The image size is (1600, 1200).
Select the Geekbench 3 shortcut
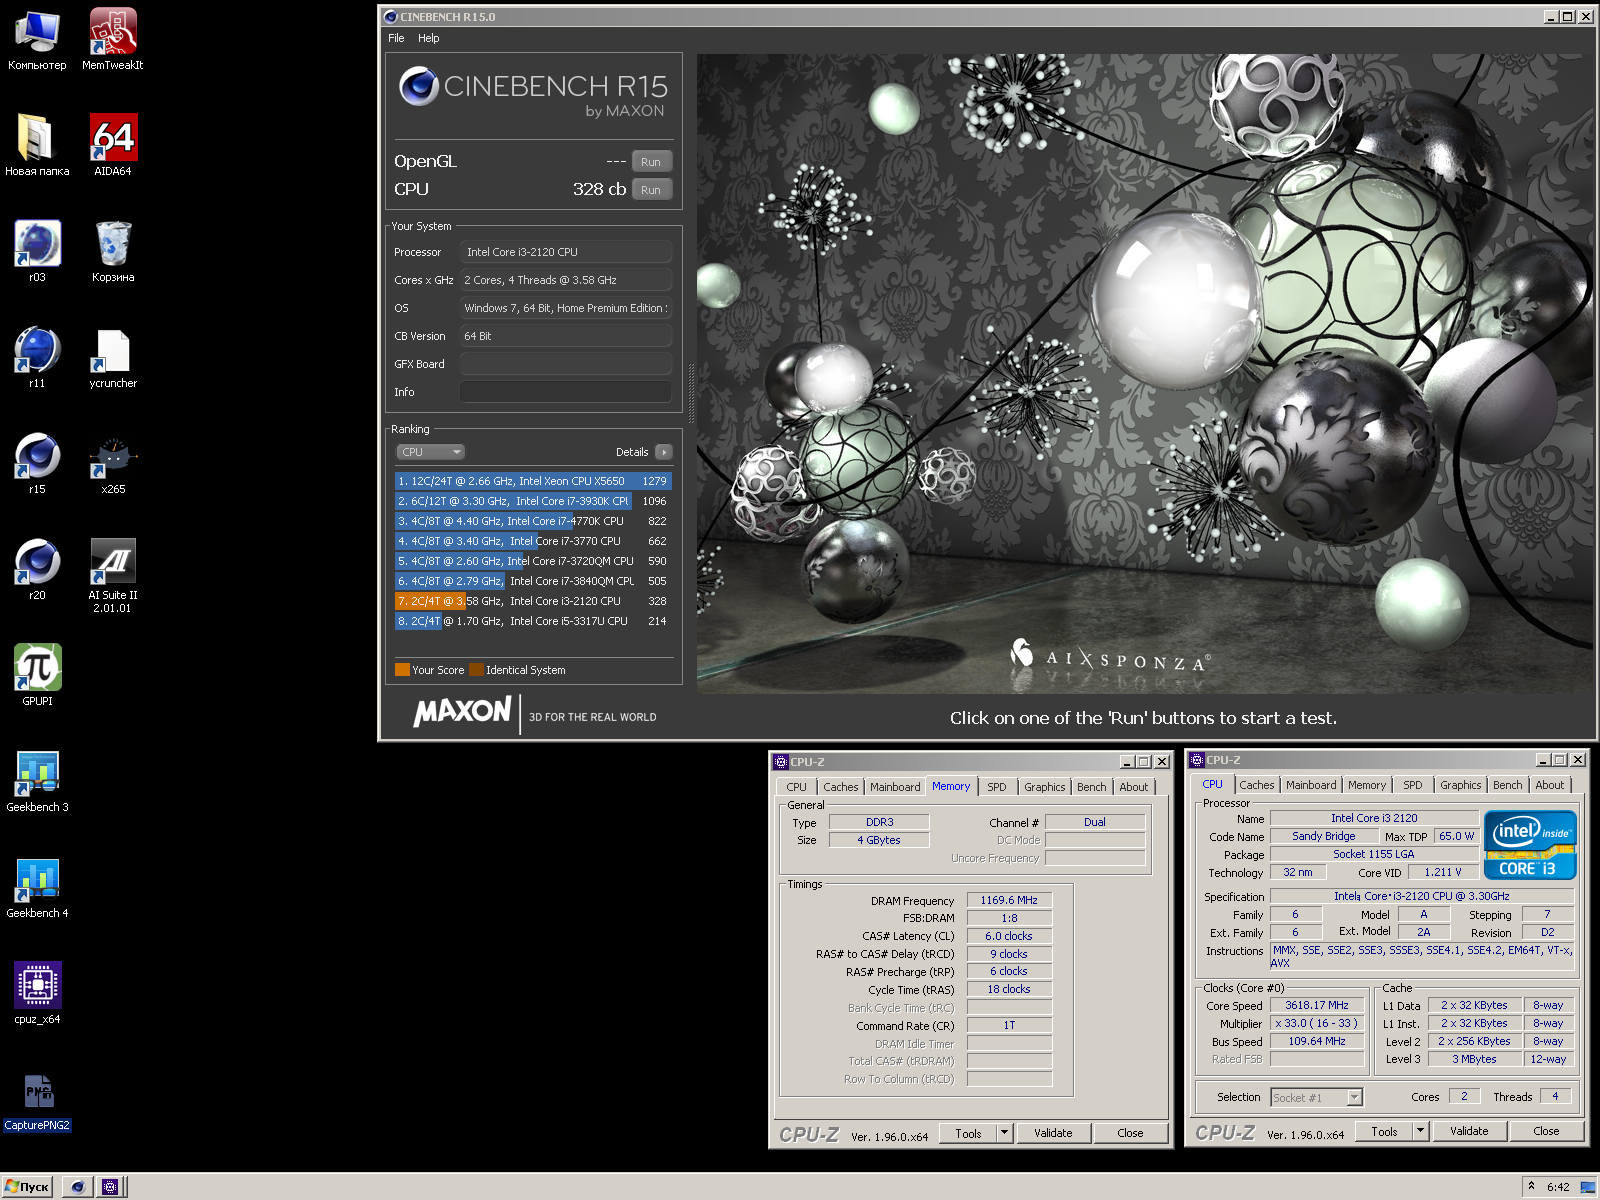pos(37,782)
